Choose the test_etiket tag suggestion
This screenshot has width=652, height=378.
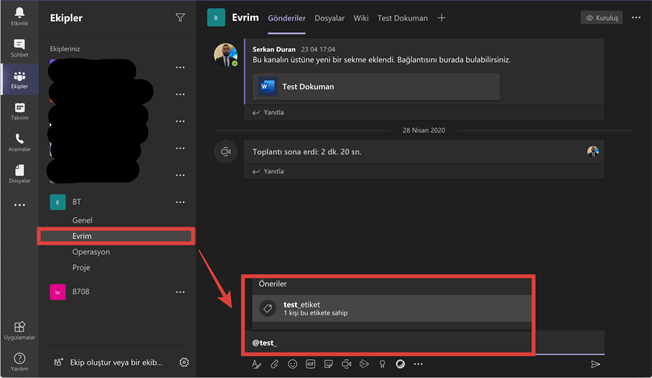tap(391, 309)
